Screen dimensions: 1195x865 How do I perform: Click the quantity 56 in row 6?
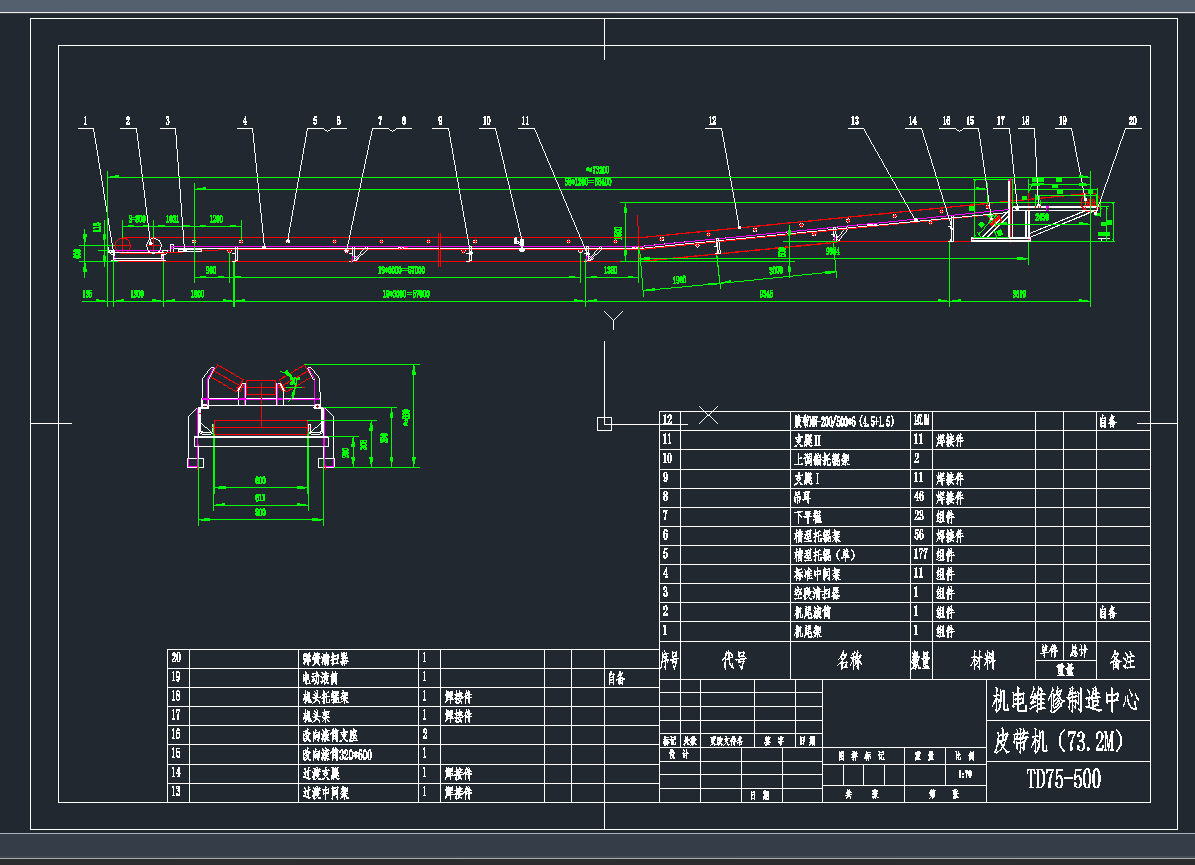pyautogui.click(x=919, y=535)
